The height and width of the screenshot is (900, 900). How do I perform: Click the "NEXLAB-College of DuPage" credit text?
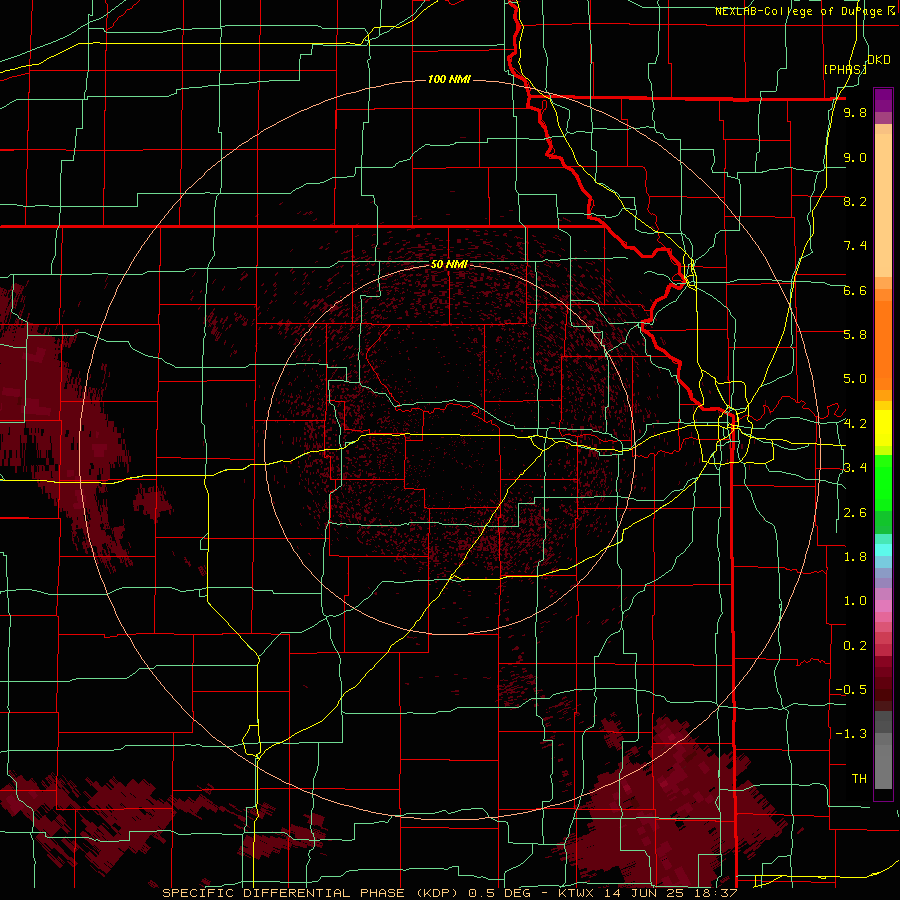point(800,11)
